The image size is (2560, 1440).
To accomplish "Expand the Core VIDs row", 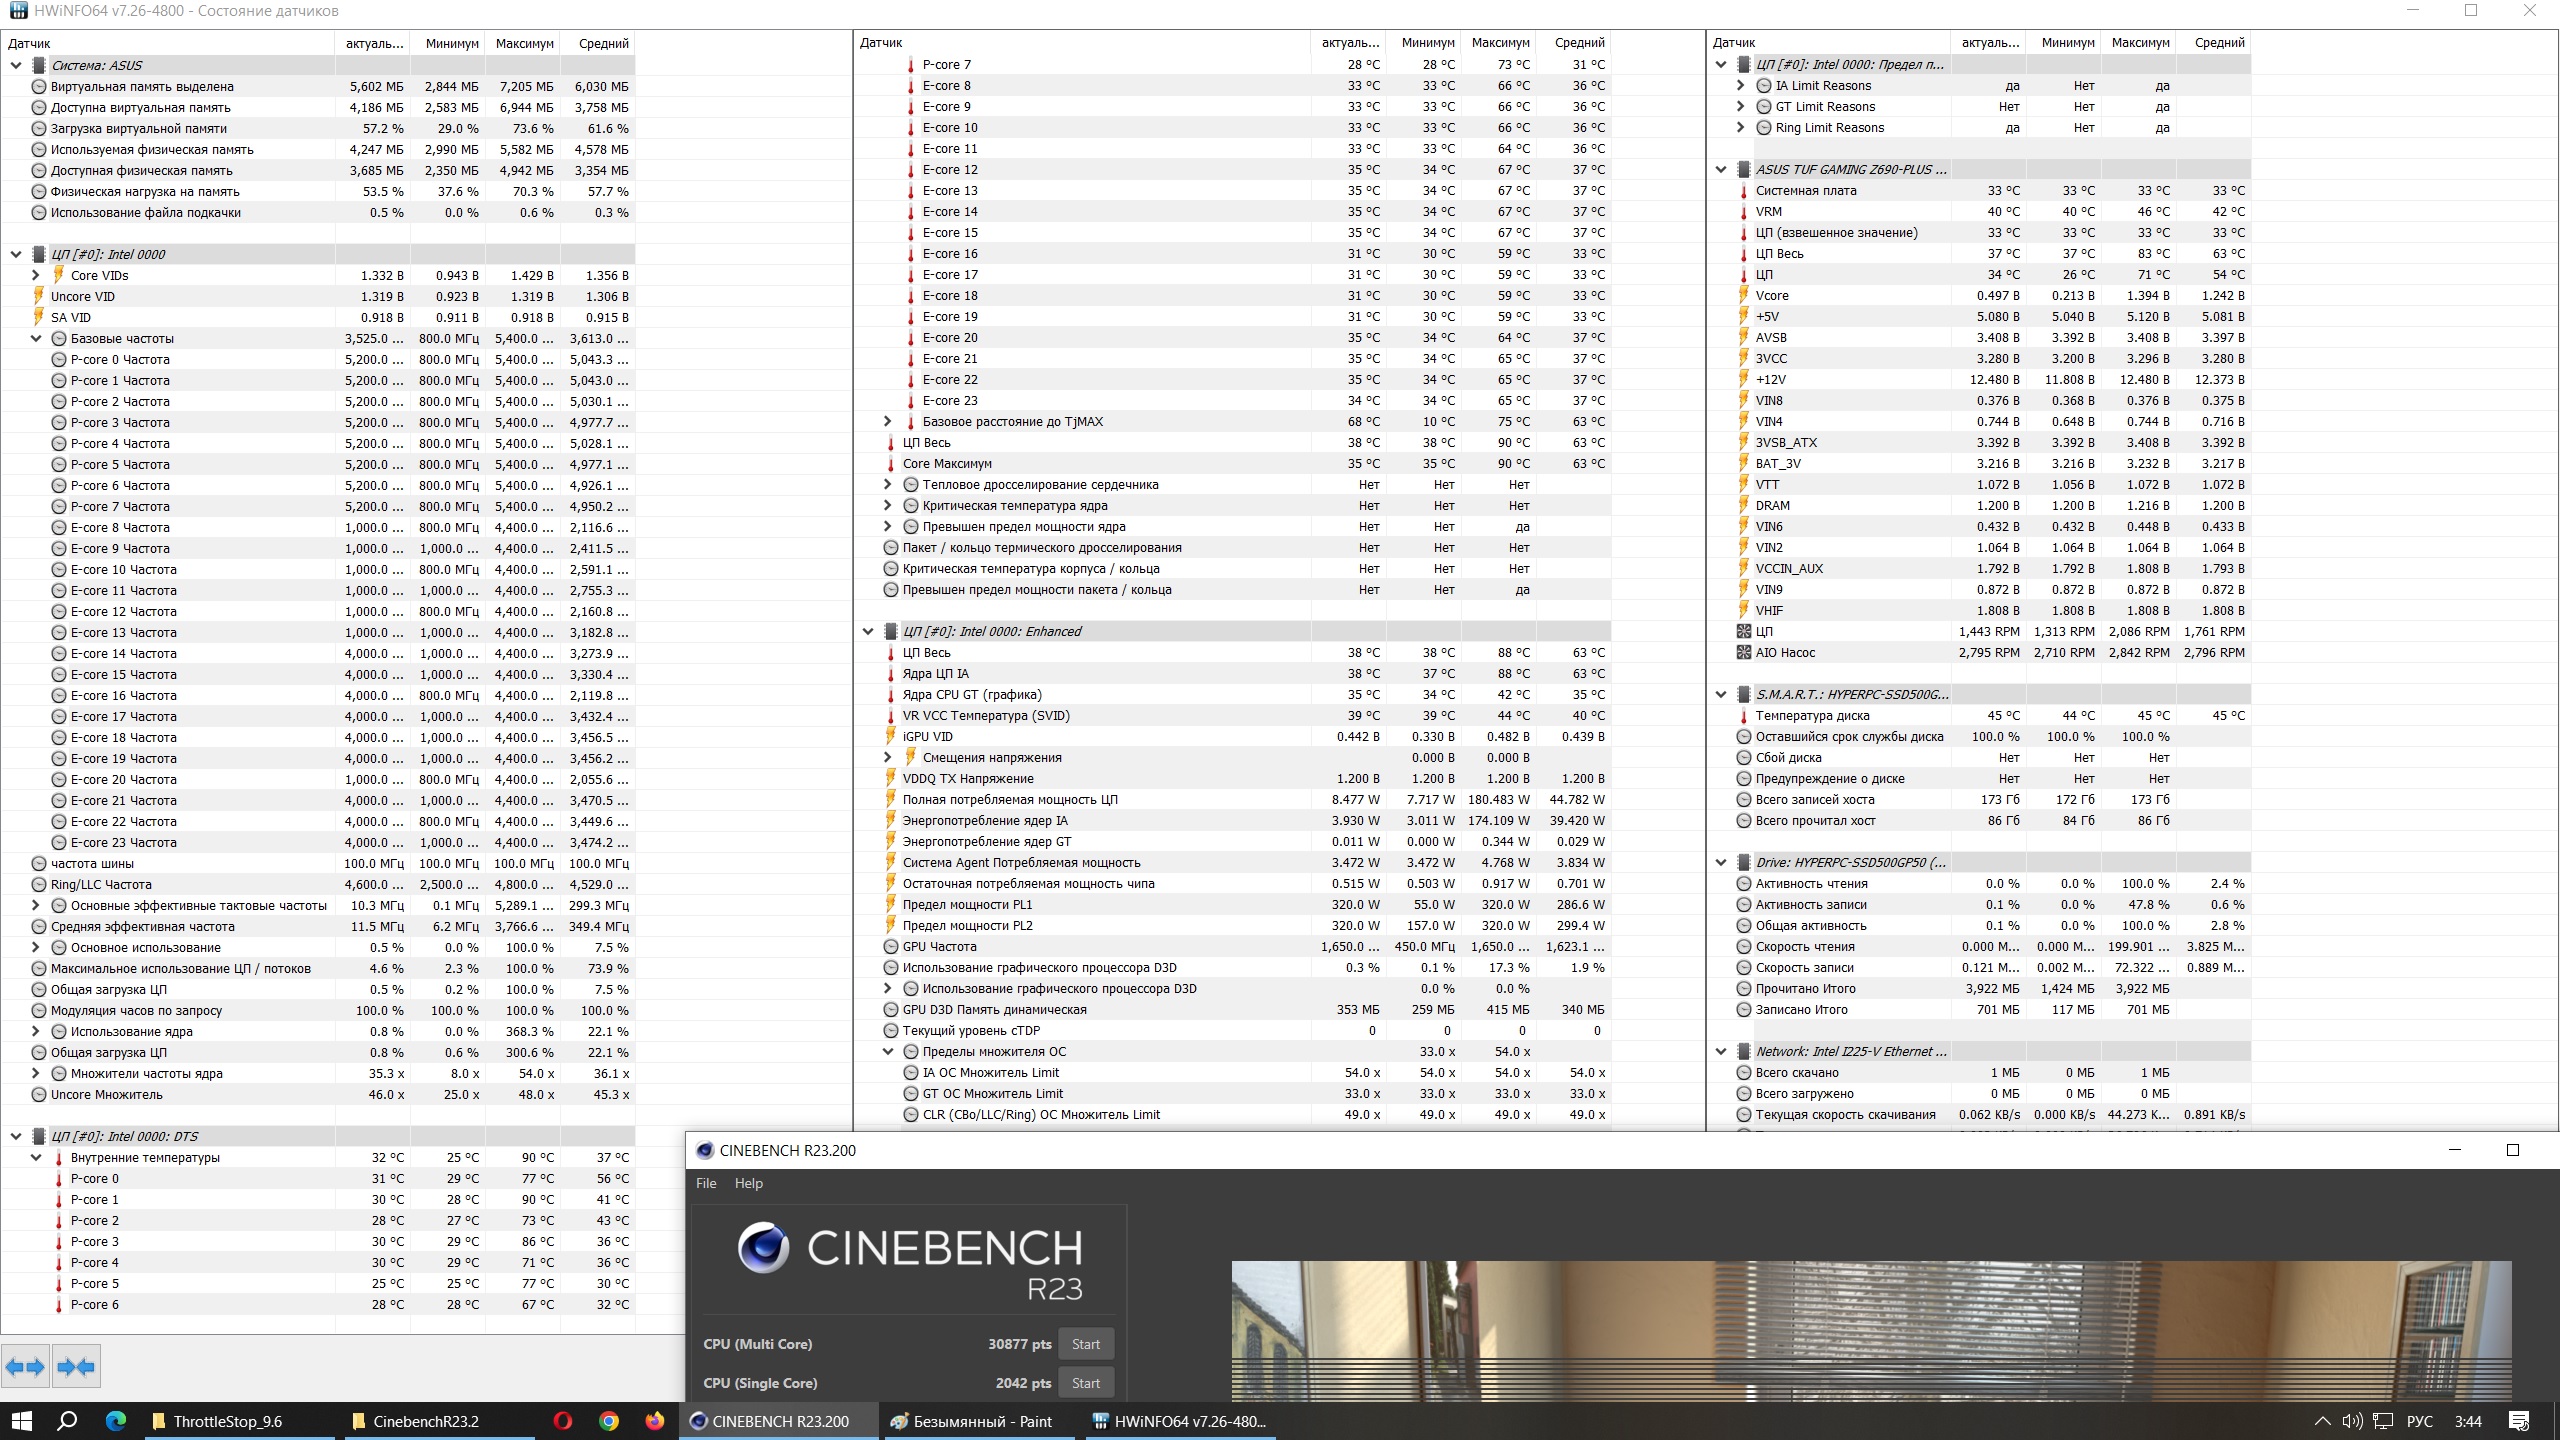I will [x=36, y=276].
